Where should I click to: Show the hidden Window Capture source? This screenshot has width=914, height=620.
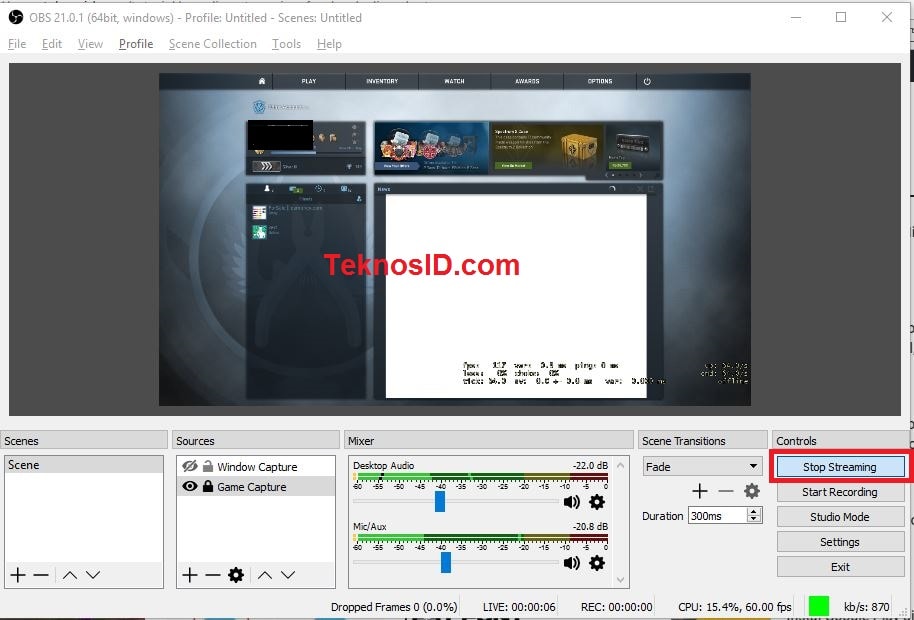point(190,466)
